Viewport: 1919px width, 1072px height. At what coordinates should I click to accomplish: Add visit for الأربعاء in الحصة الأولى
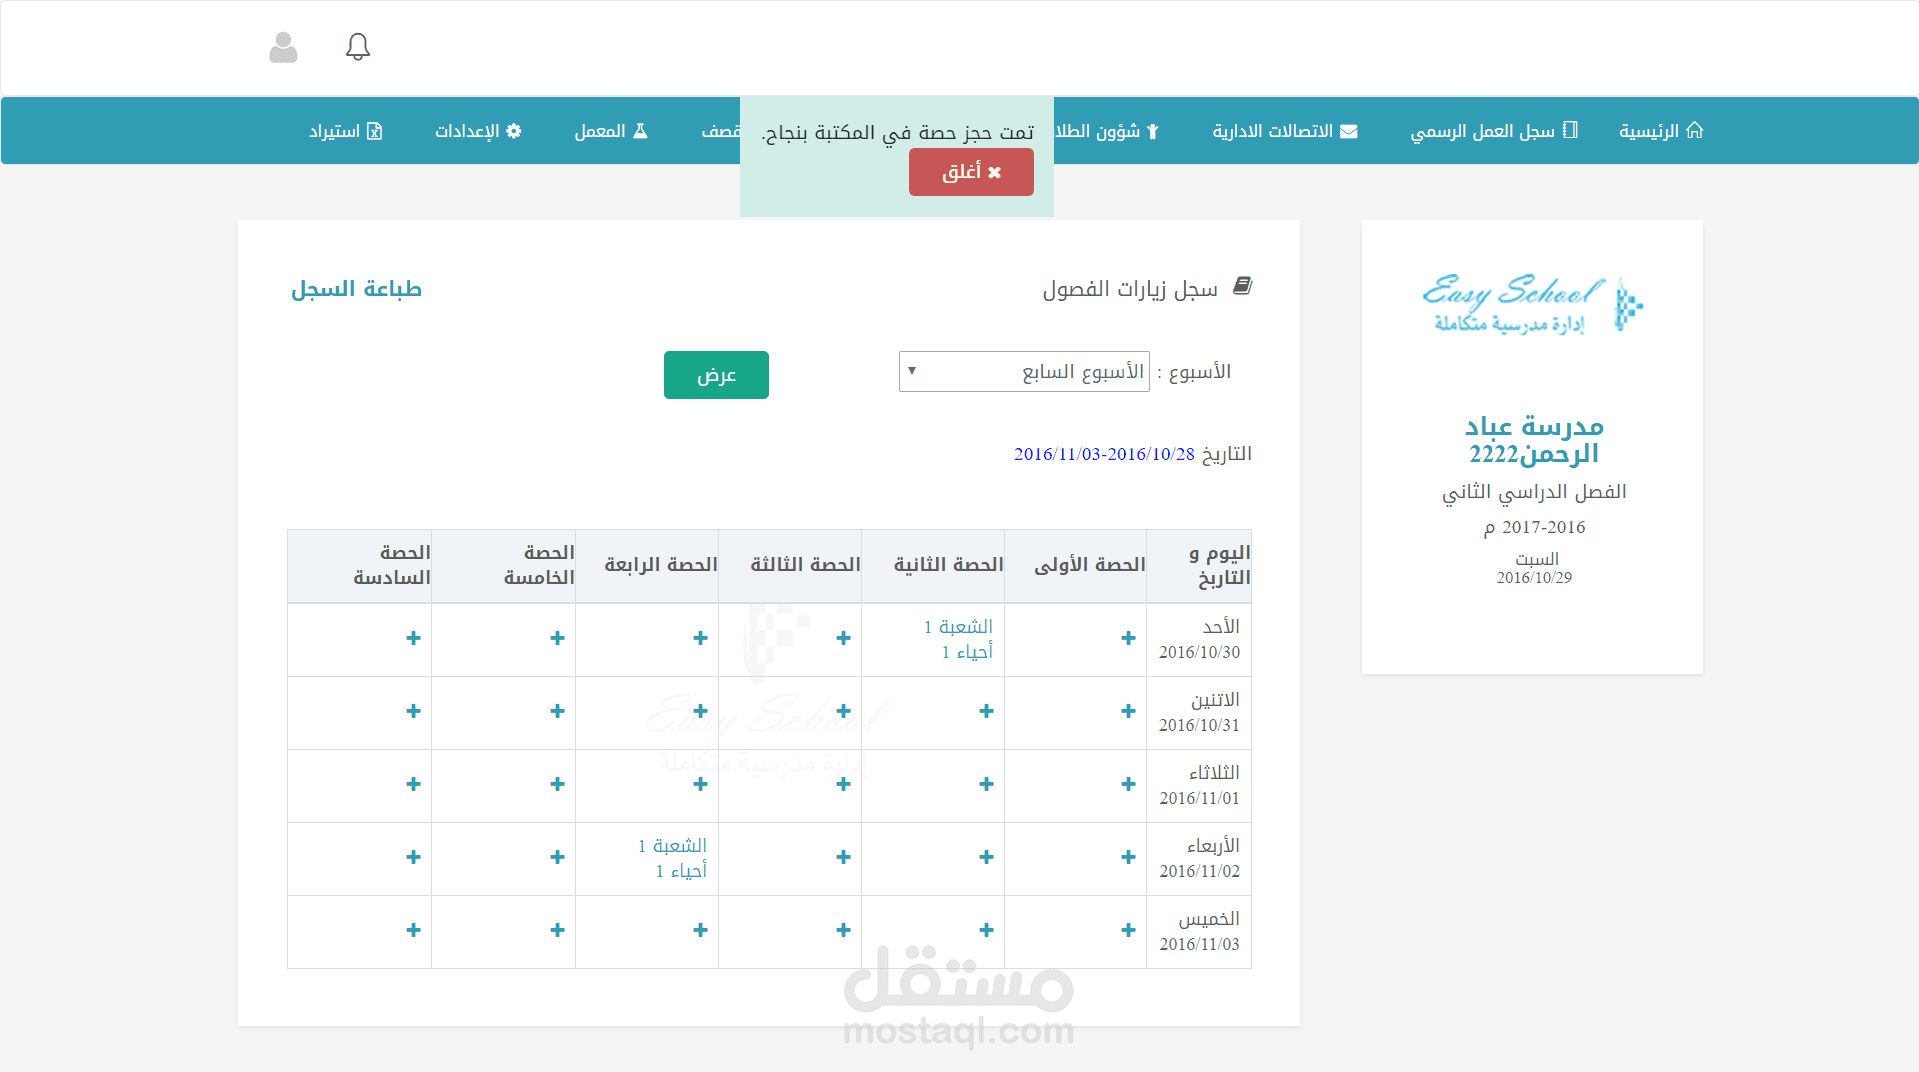point(1128,857)
